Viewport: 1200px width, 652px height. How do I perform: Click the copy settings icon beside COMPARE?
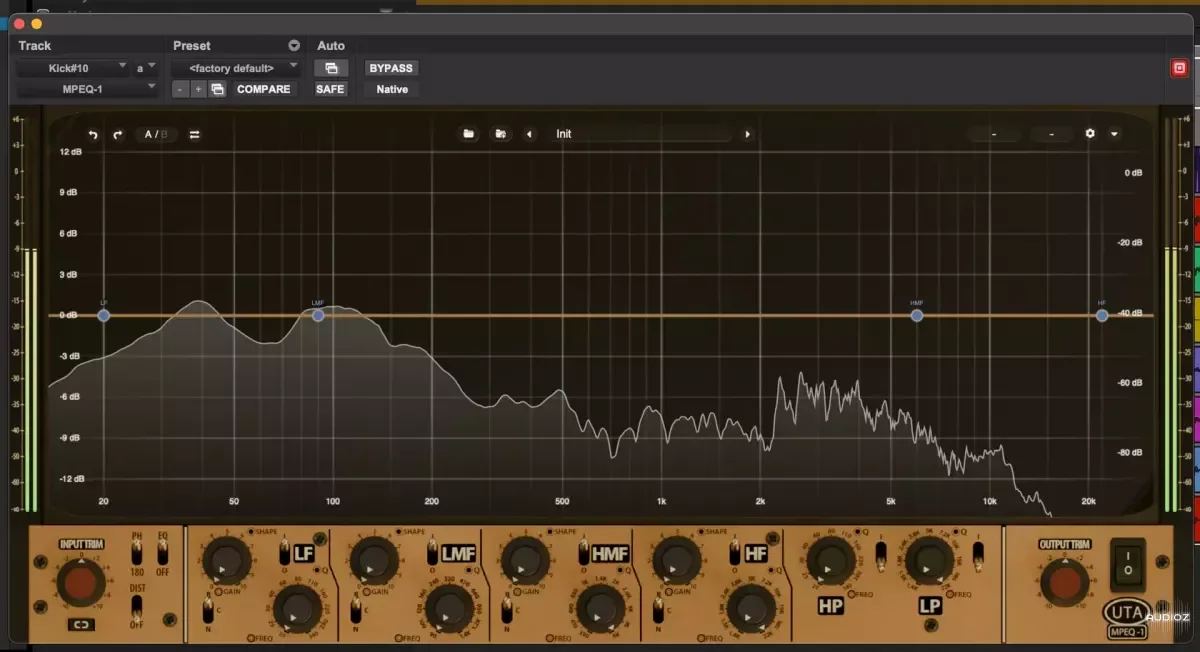pyautogui.click(x=217, y=89)
